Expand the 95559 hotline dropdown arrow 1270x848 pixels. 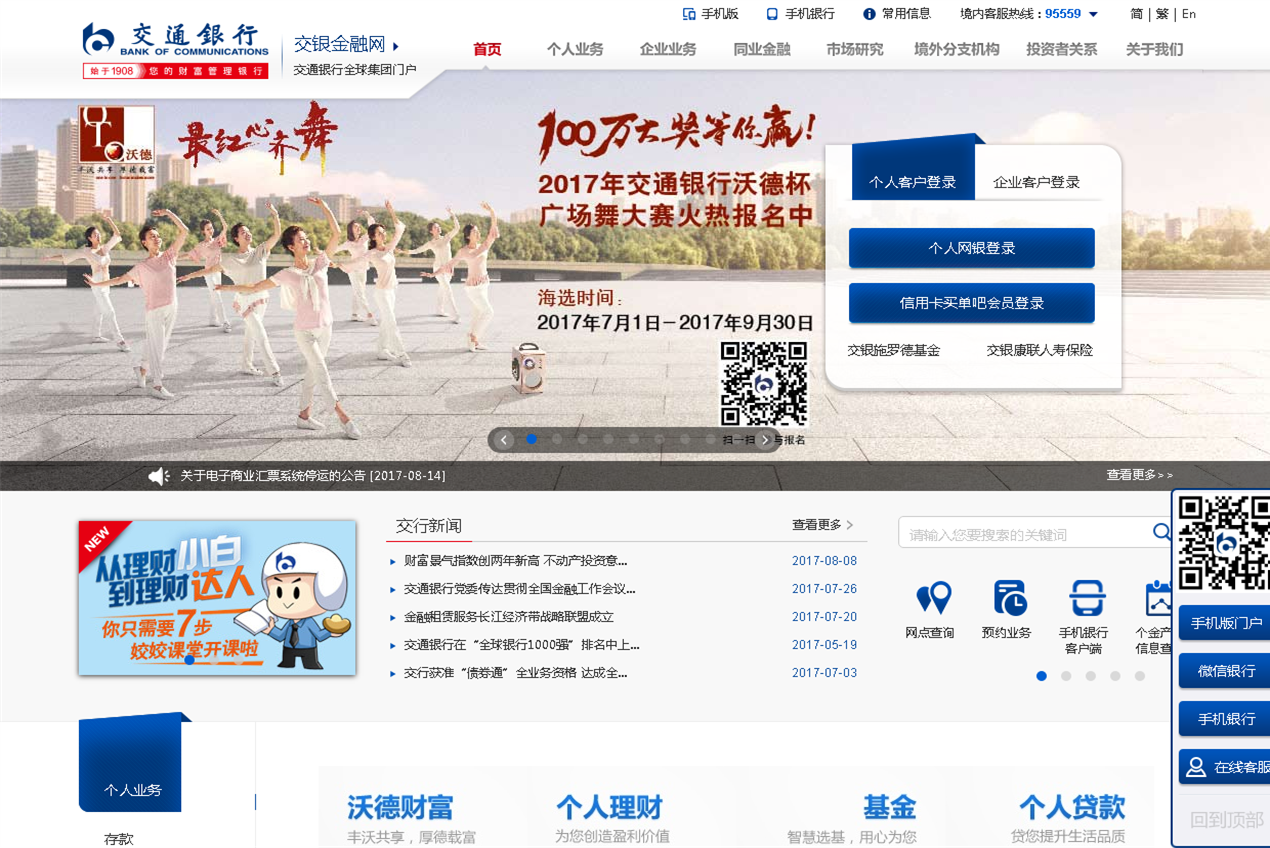point(1093,14)
